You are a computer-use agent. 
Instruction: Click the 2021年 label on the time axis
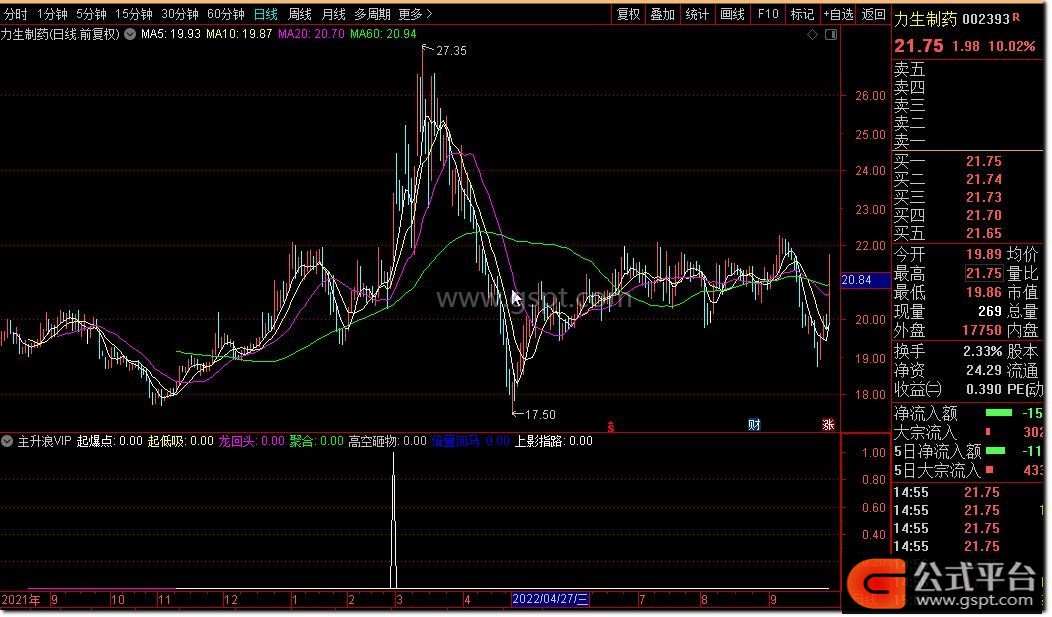click(x=21, y=600)
